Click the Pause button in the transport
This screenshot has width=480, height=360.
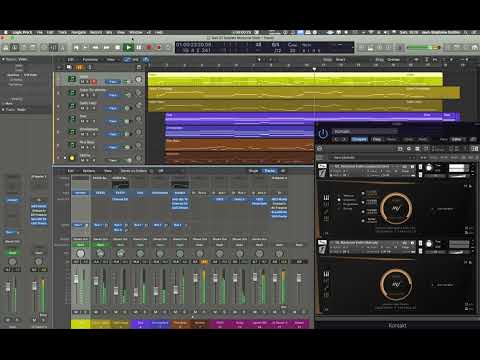139,47
